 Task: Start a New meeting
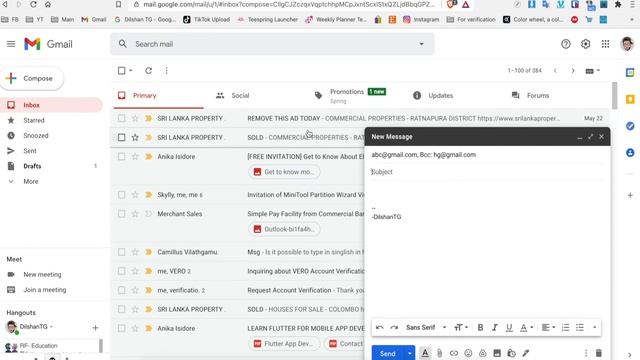42,274
